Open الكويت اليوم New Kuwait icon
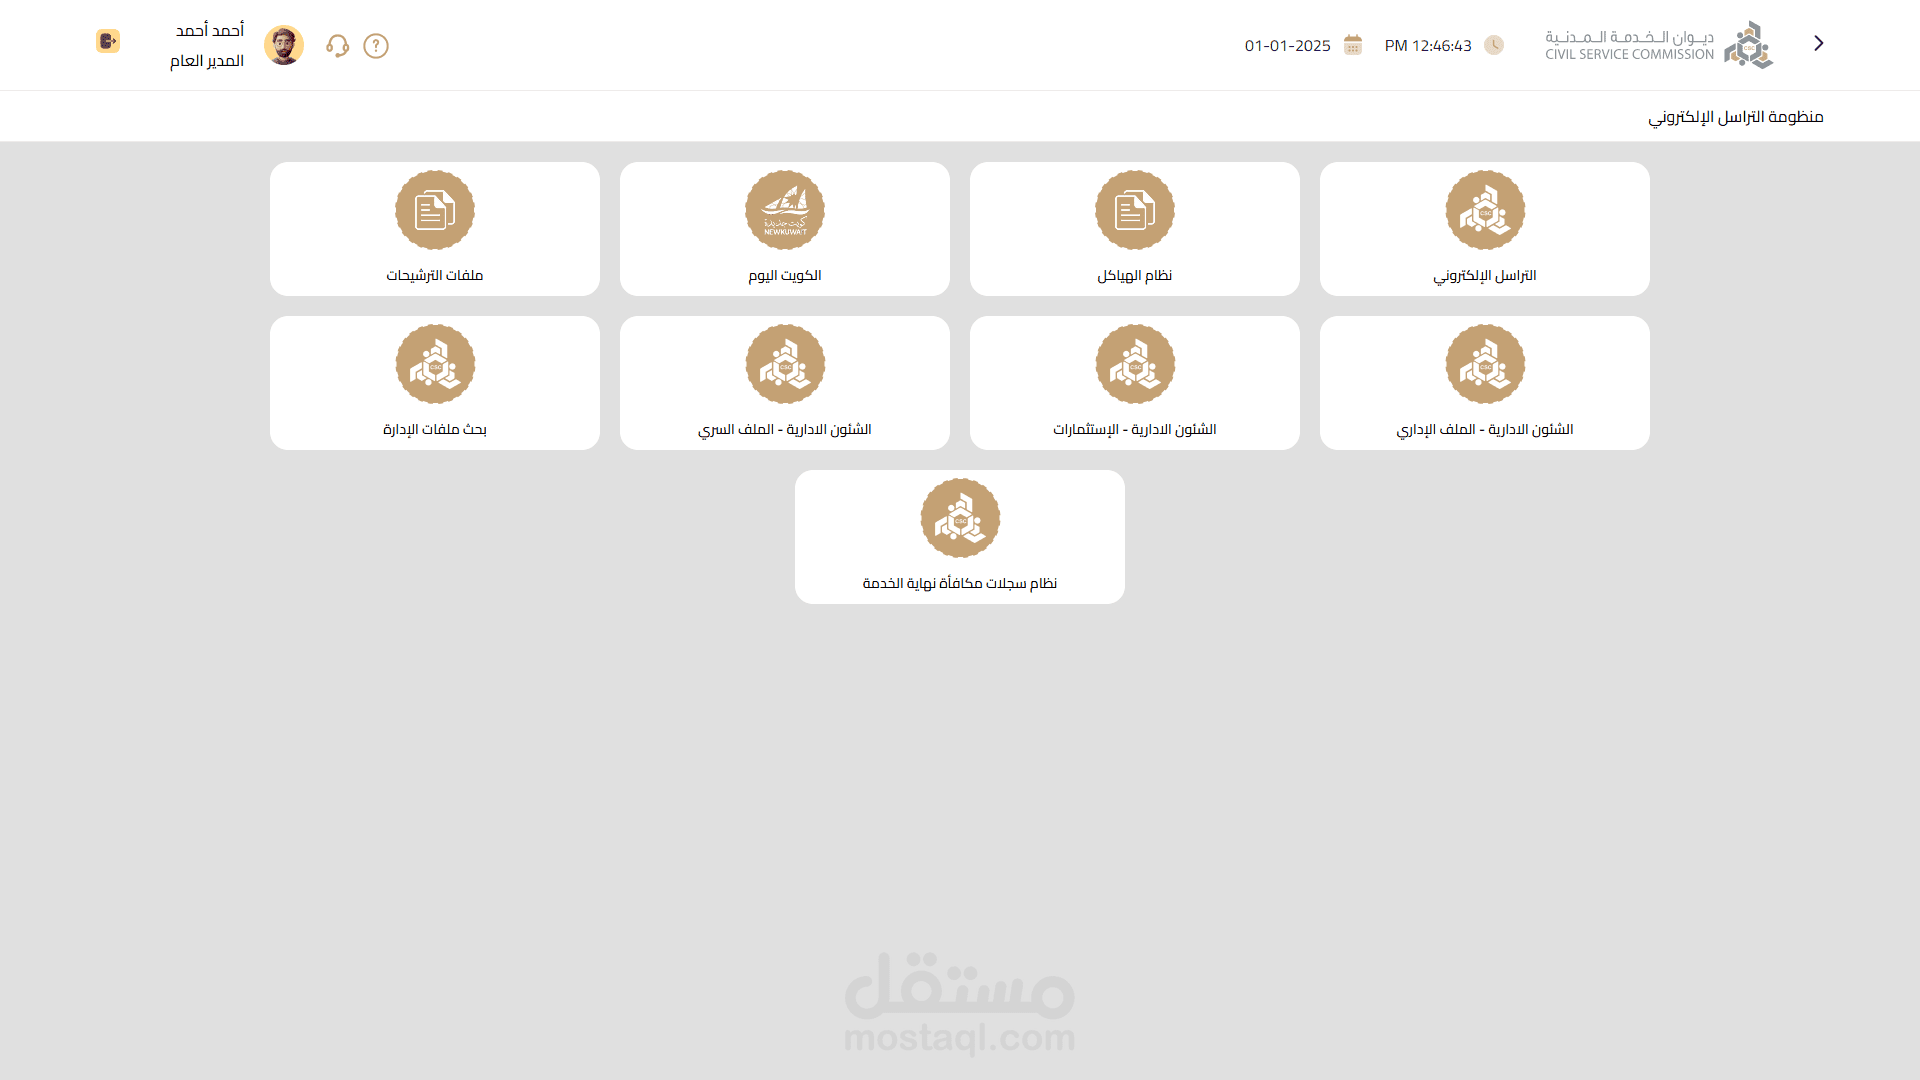 785,210
